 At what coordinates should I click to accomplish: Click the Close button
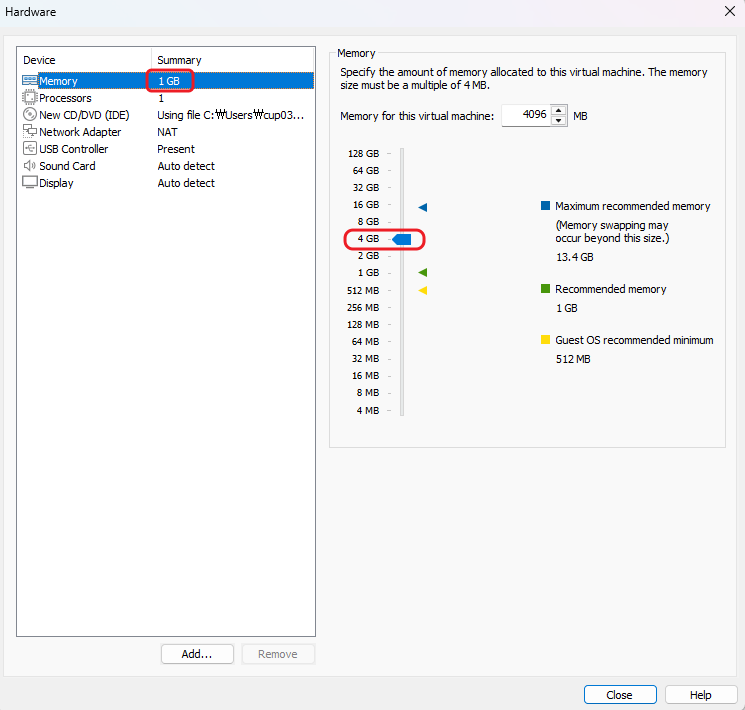click(620, 695)
